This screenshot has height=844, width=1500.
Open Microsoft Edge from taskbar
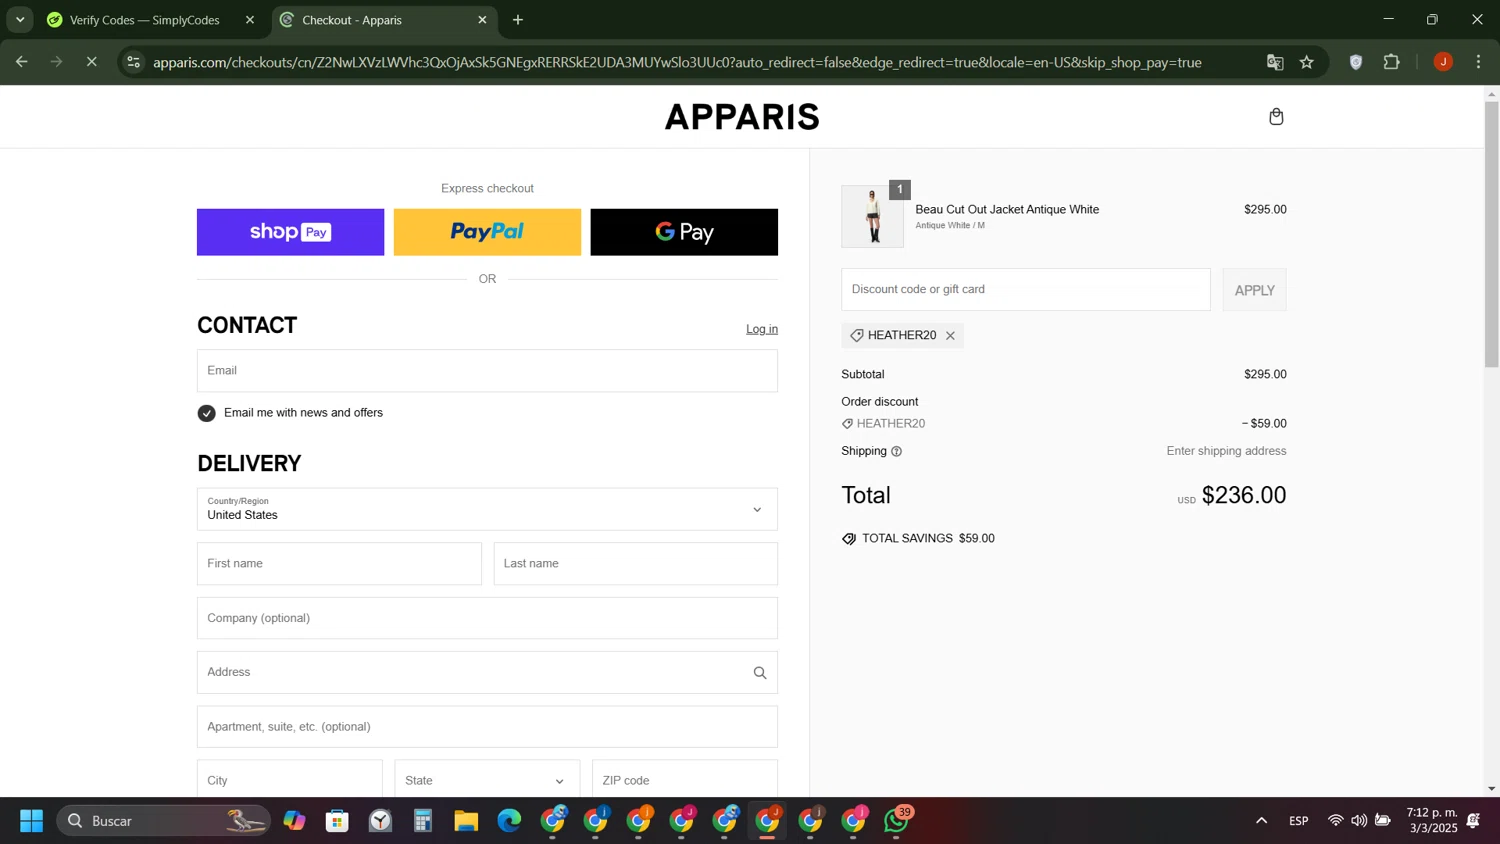(509, 821)
